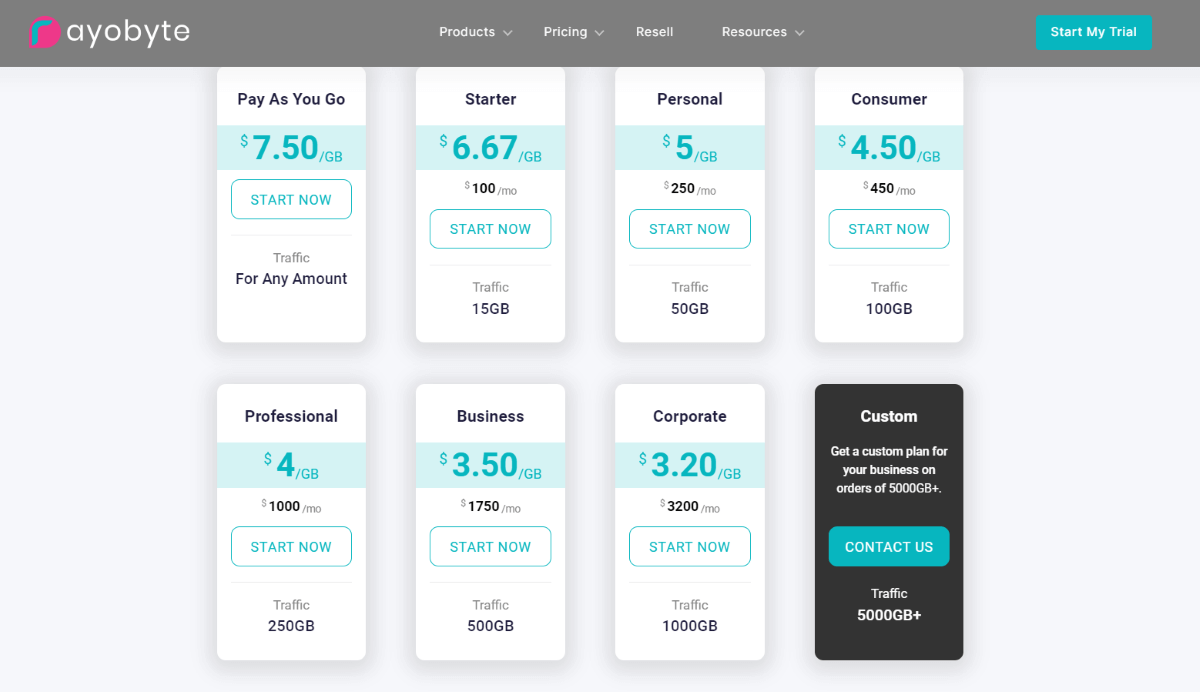
Task: Start the Professional plan now
Action: 291,547
